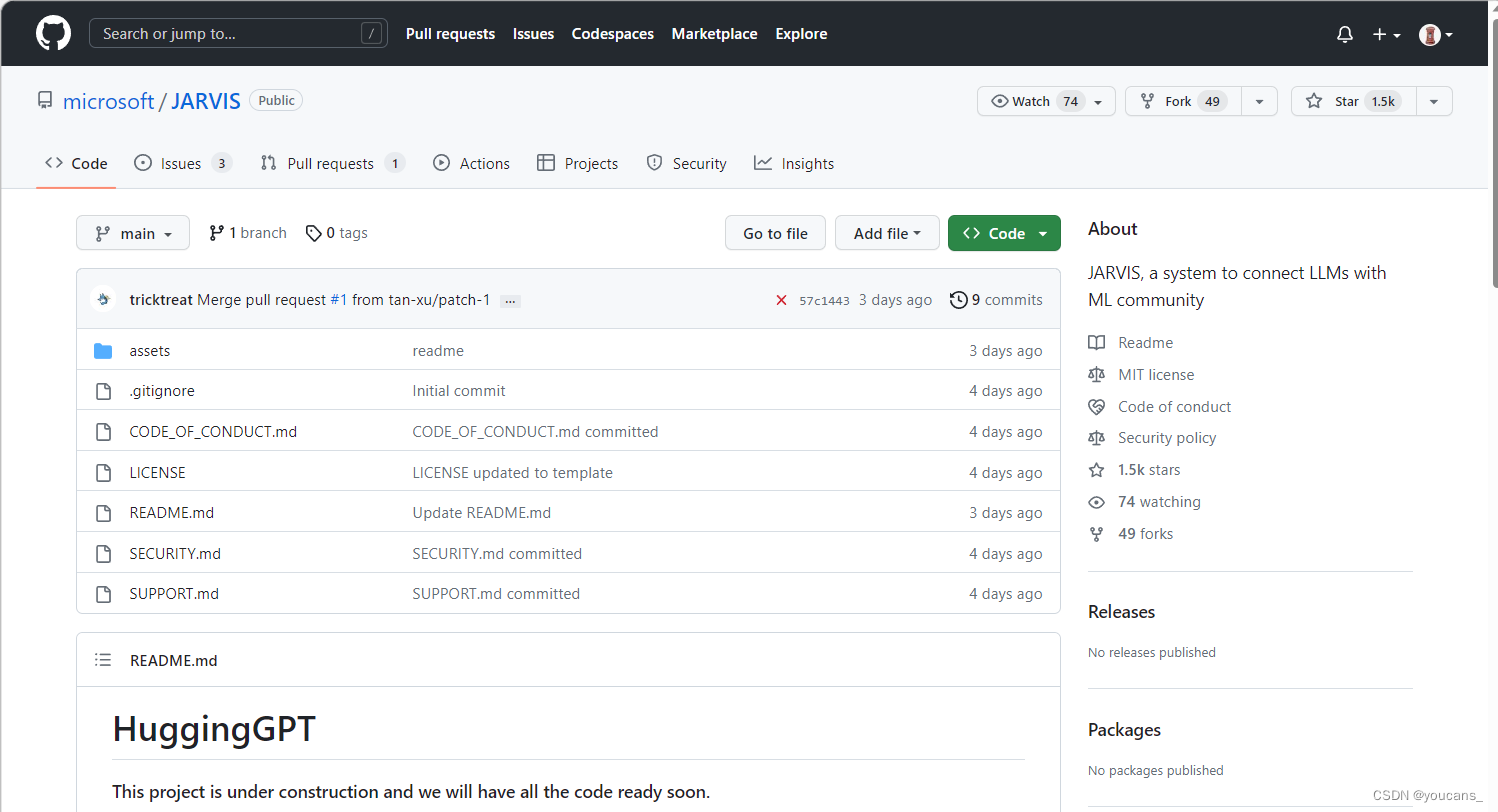
Task: Open 'Update README.md' commit message
Action: click(482, 513)
